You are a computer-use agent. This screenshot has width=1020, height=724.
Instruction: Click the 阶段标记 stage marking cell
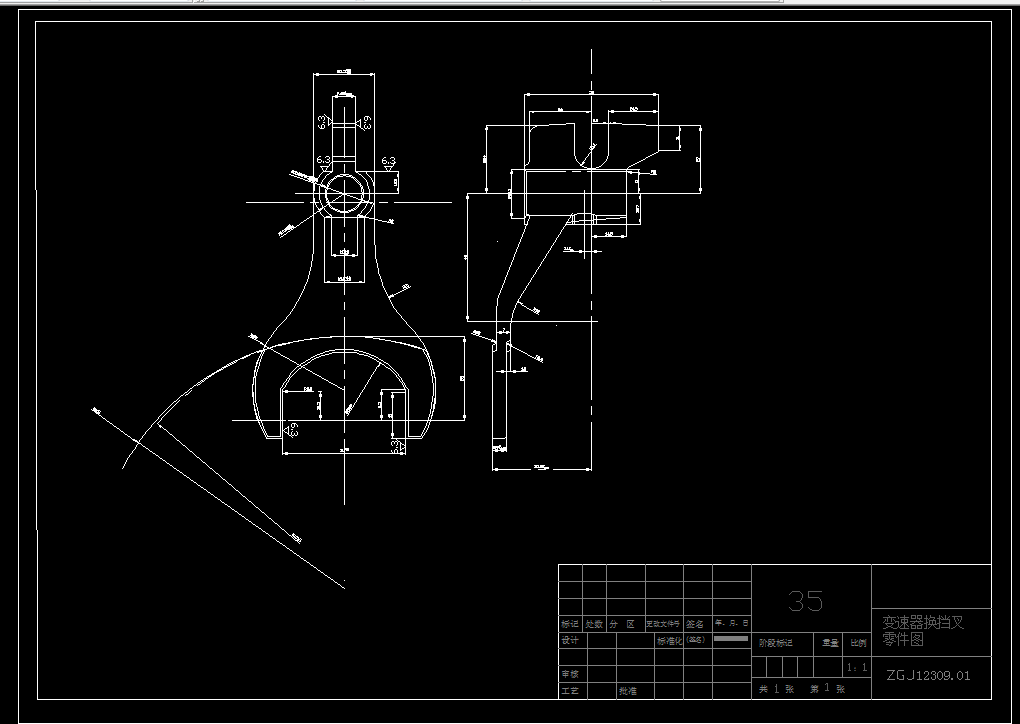click(777, 642)
